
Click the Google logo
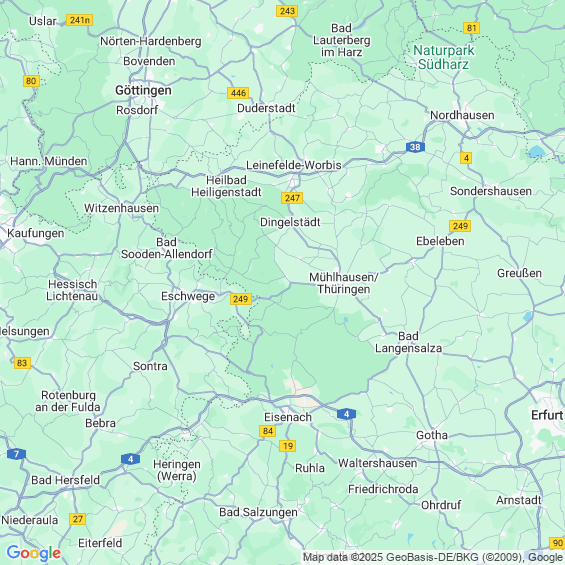click(x=34, y=553)
